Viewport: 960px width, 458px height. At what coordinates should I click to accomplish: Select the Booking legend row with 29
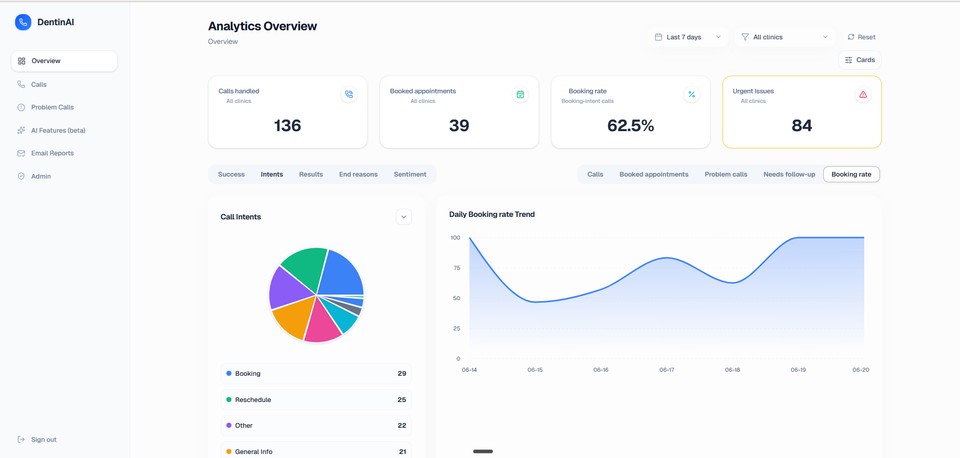(x=316, y=374)
